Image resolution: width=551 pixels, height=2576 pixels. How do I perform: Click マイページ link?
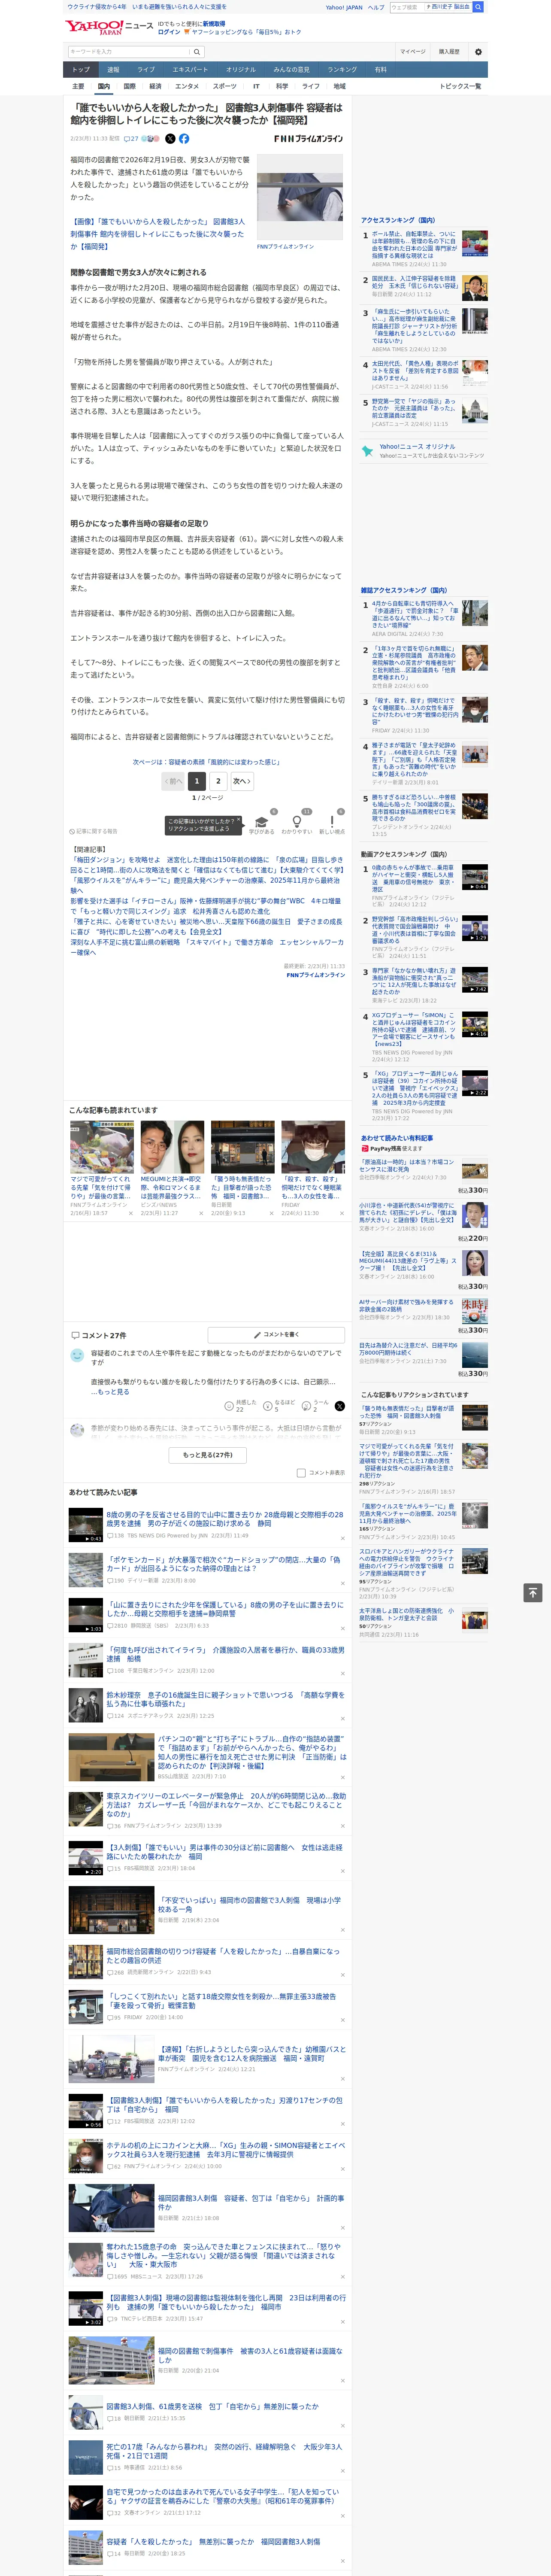(x=413, y=52)
